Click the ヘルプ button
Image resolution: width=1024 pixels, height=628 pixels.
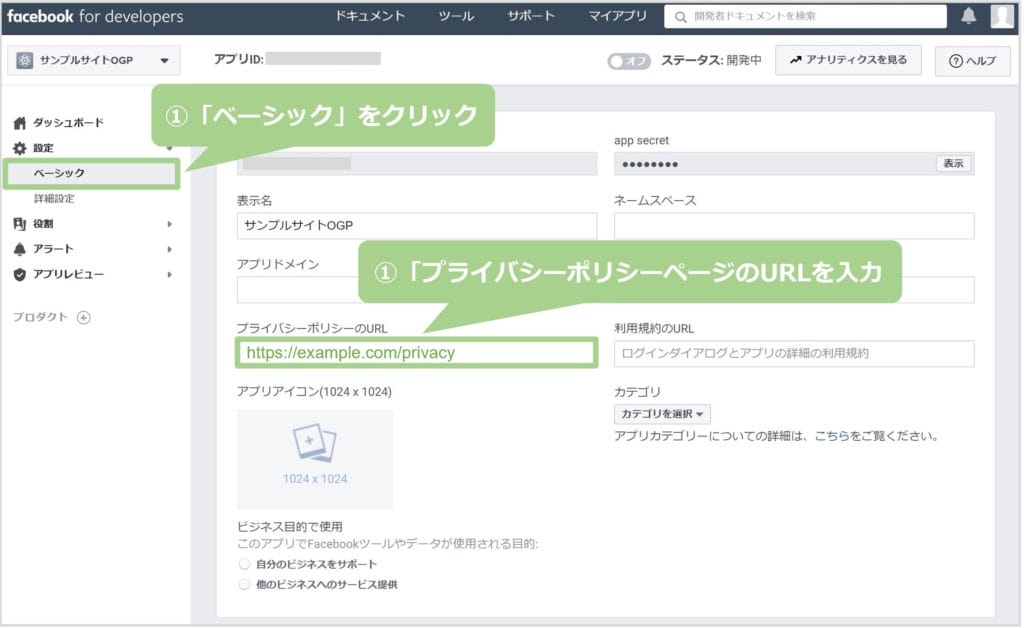click(973, 61)
